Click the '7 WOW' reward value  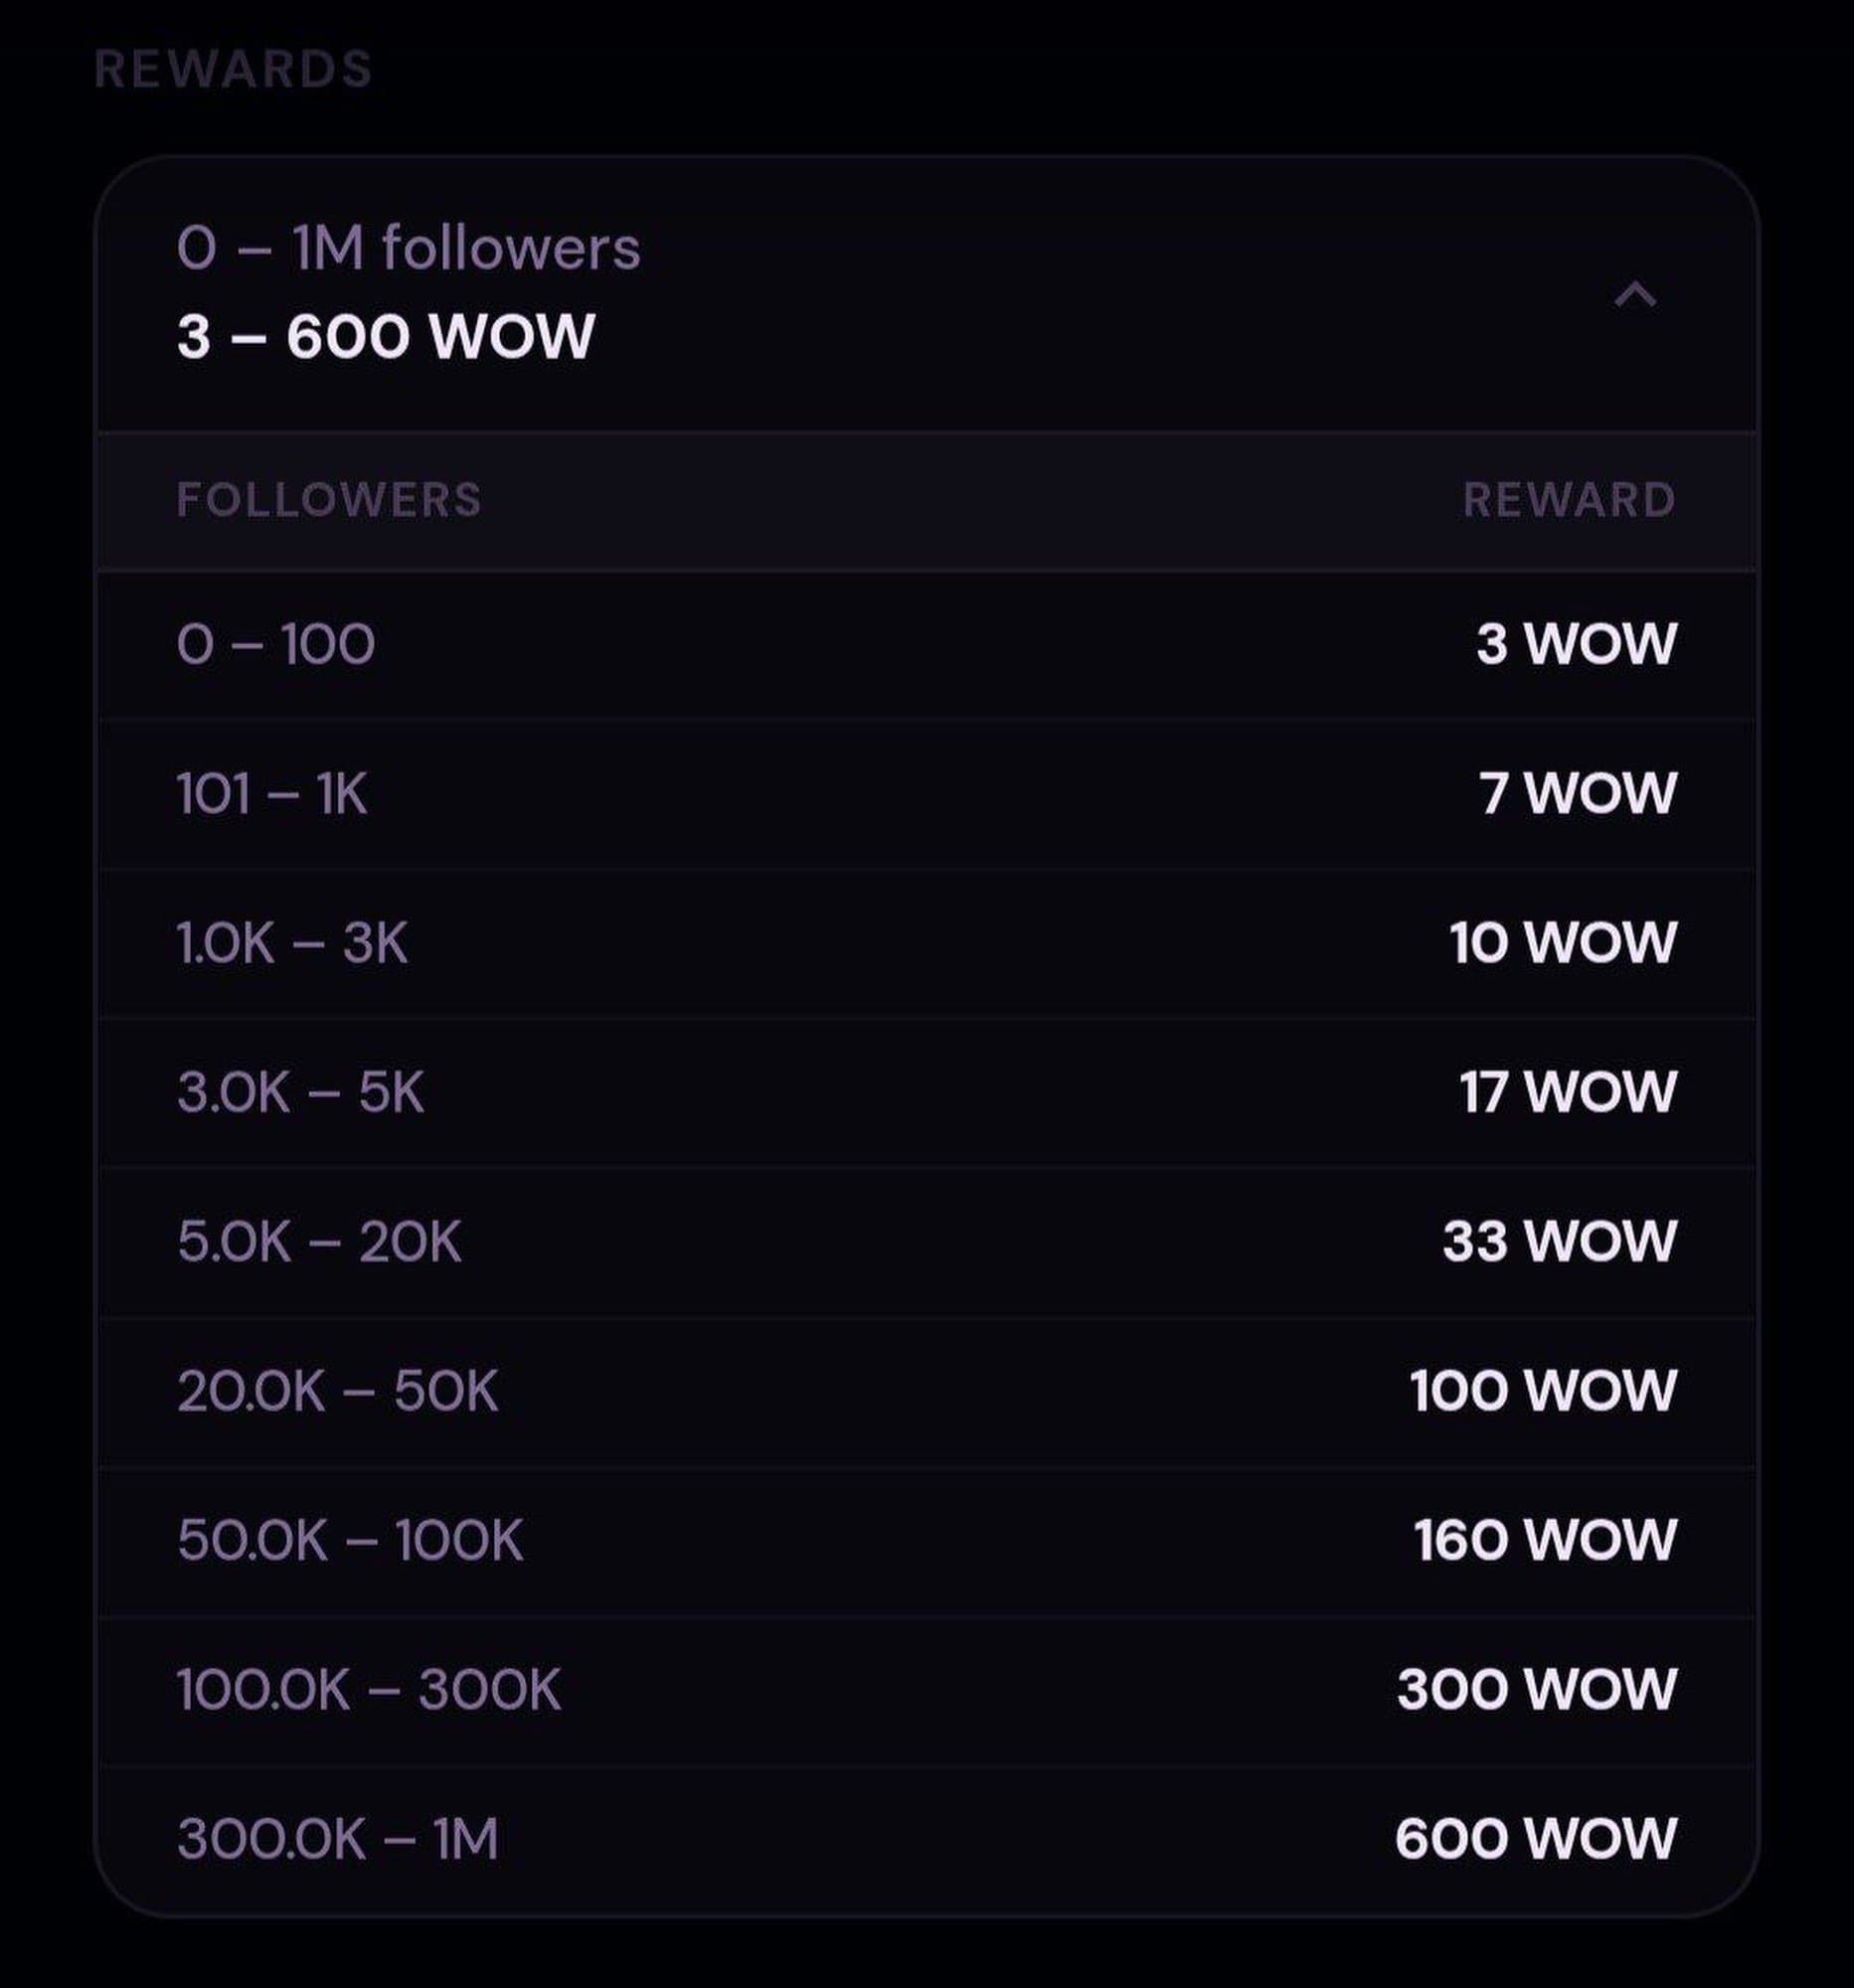point(1577,794)
